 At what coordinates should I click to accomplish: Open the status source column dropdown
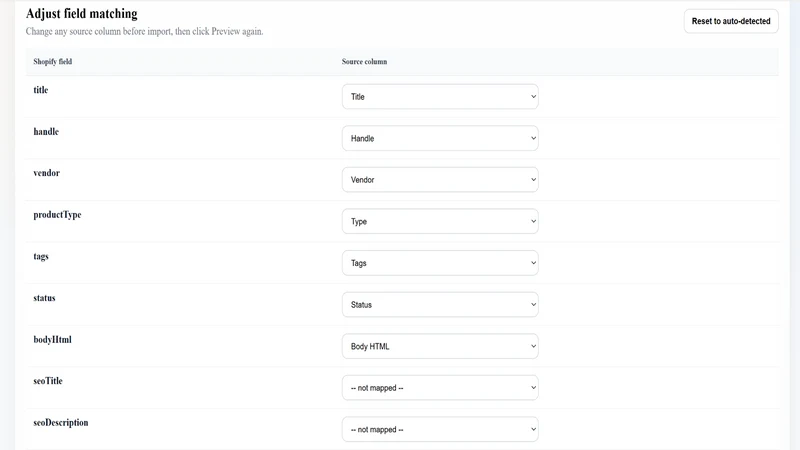(x=440, y=305)
